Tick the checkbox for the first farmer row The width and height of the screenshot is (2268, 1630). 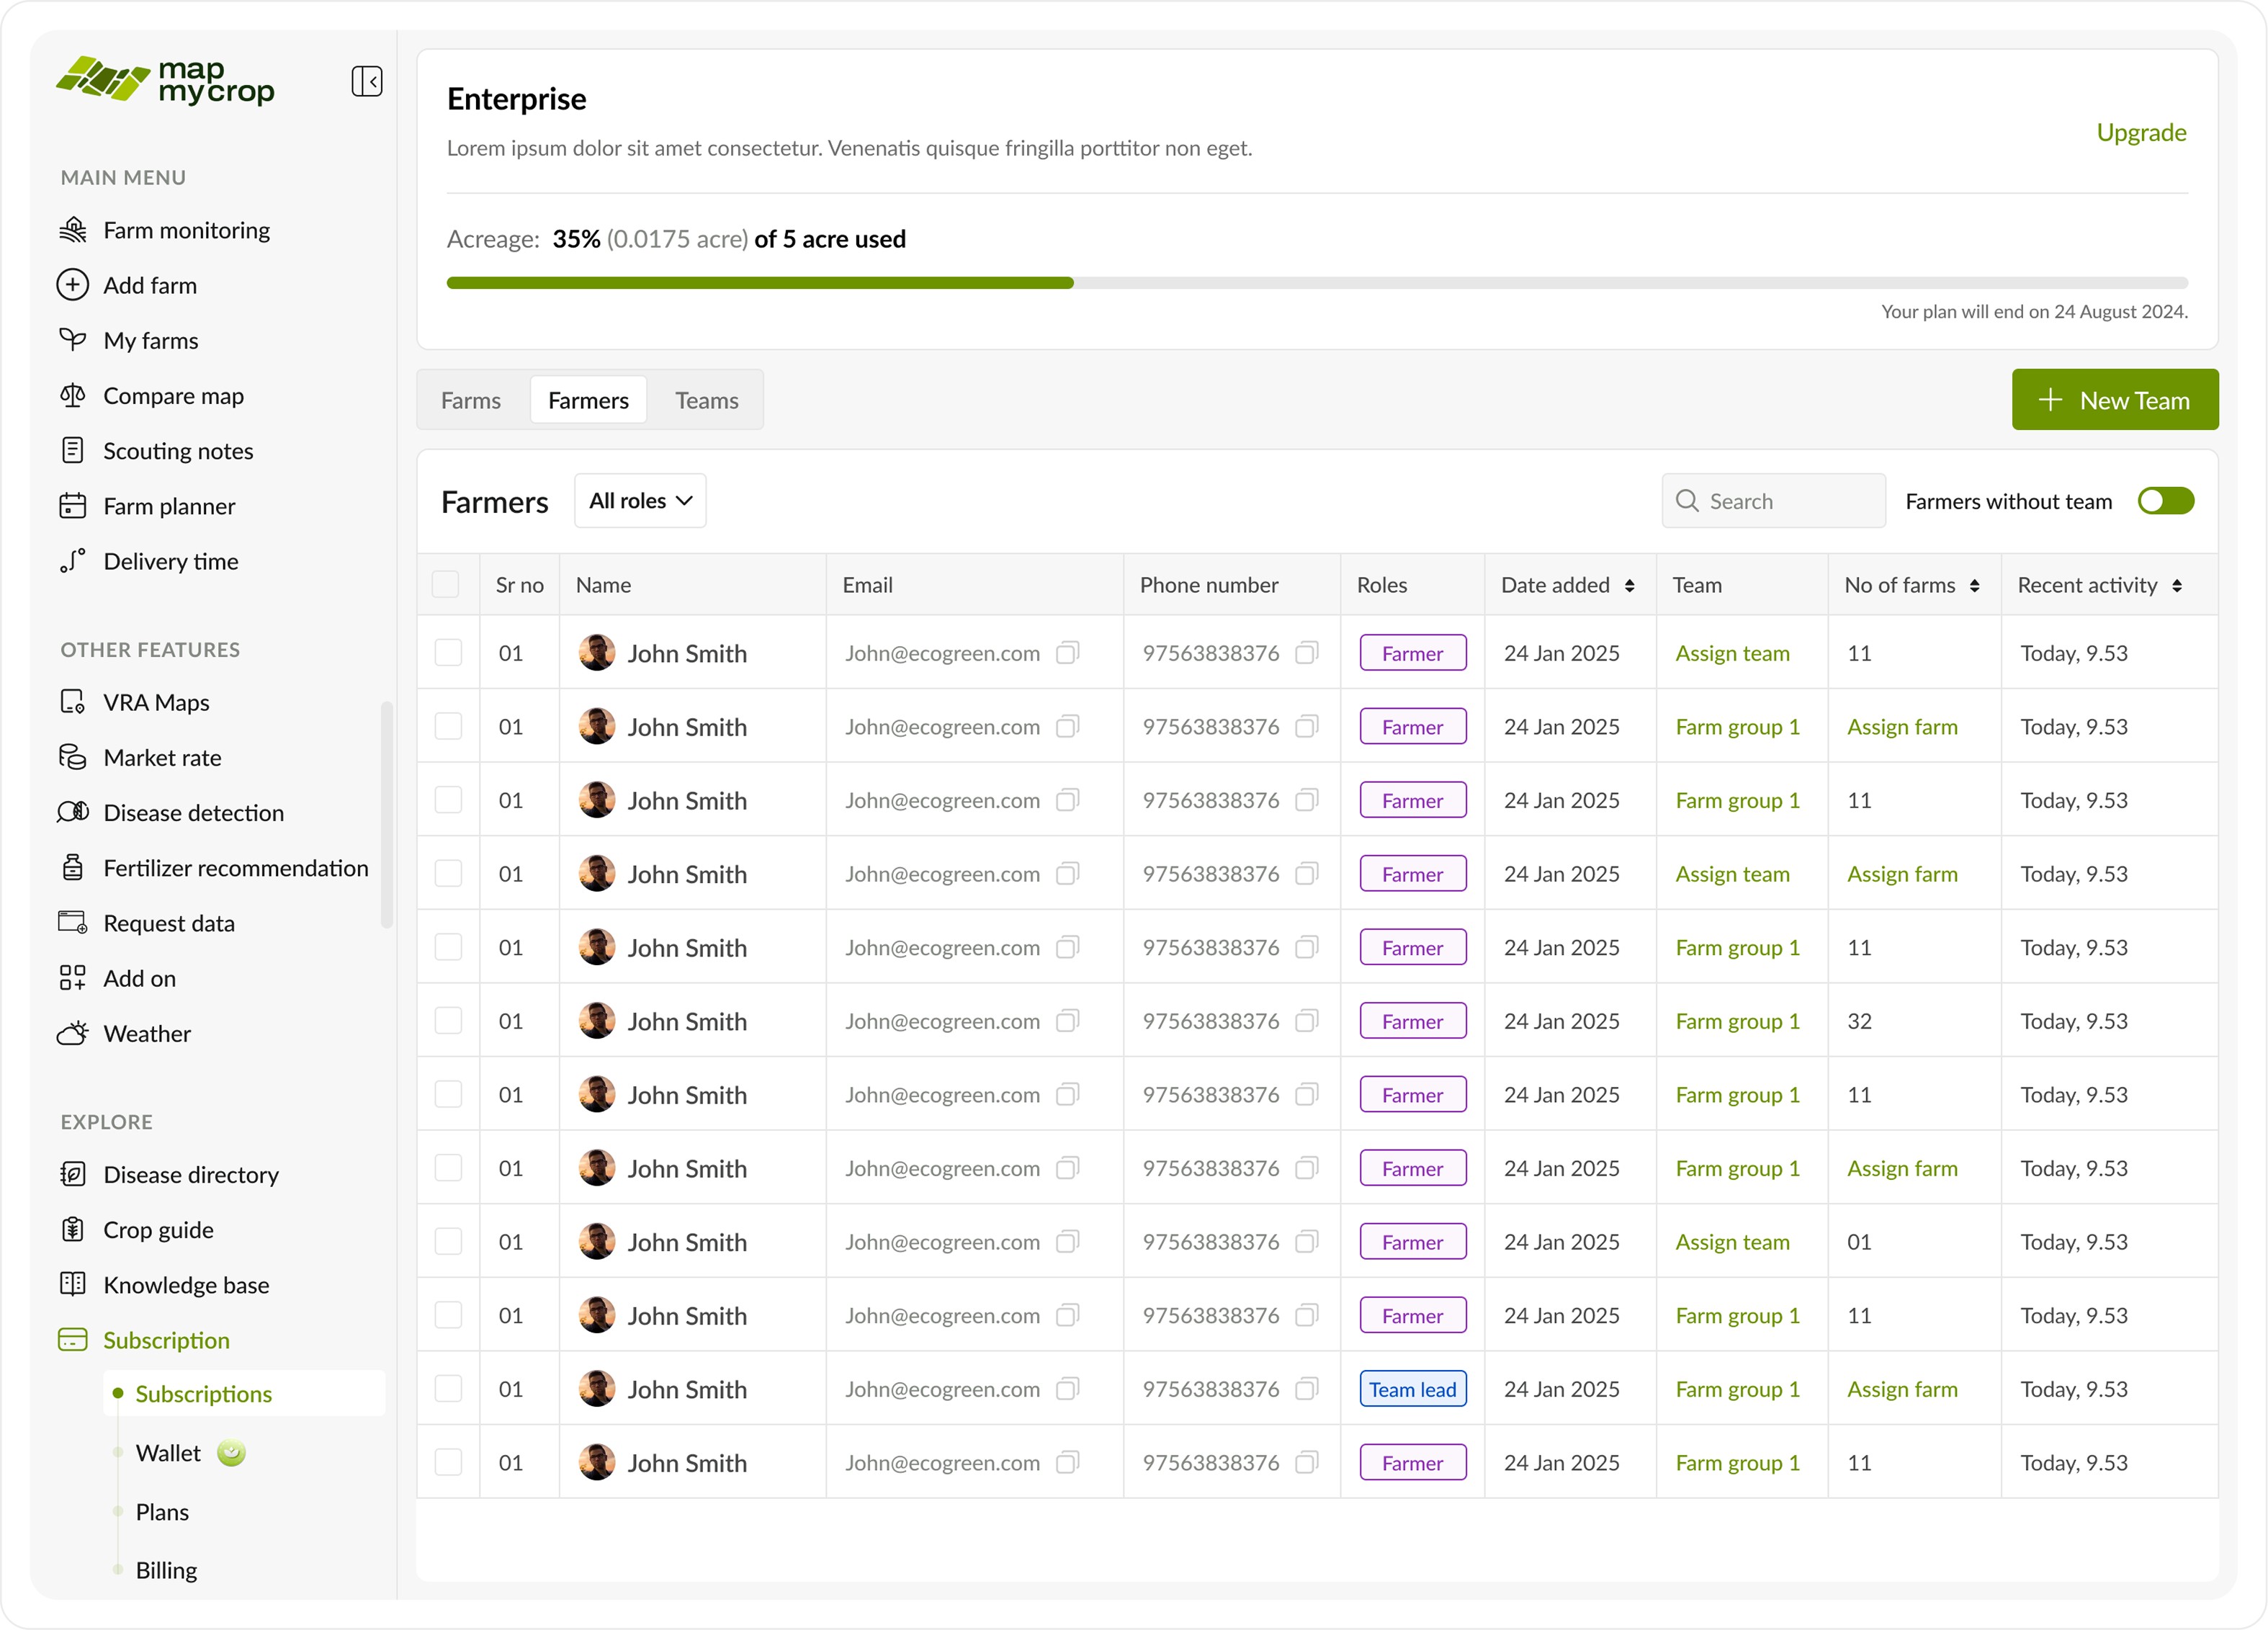coord(448,653)
